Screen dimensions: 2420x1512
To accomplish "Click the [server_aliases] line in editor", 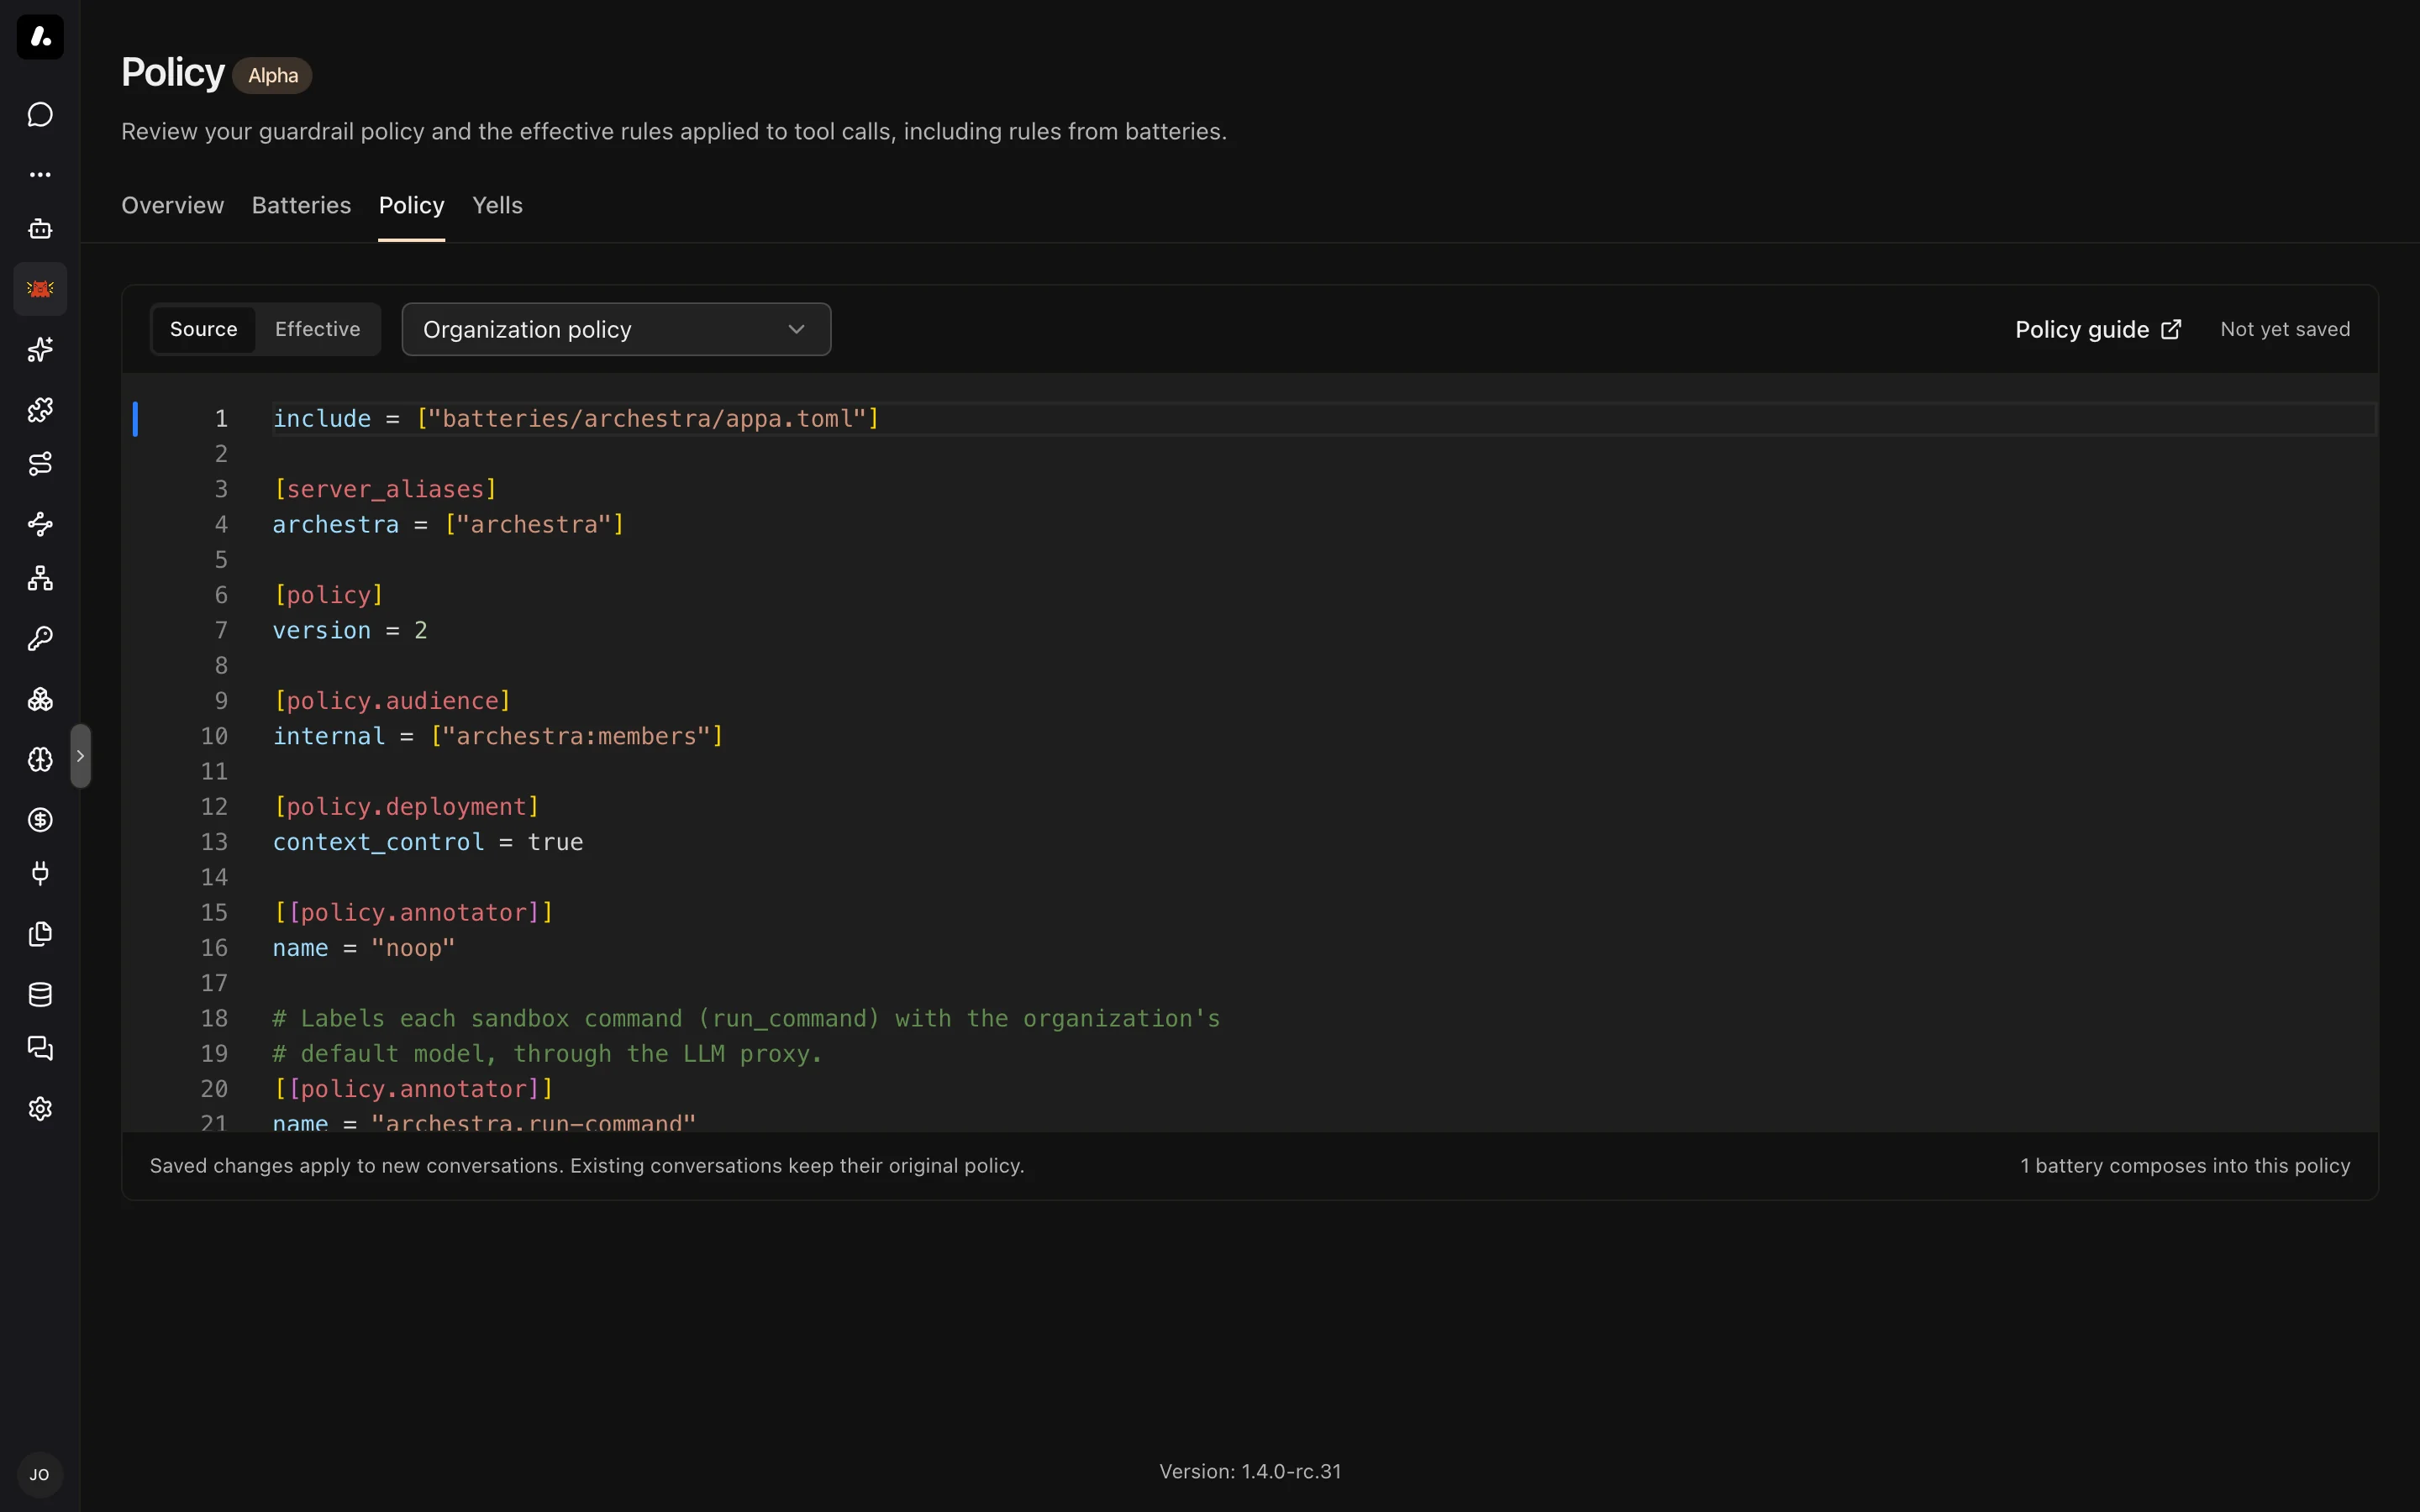I will pyautogui.click(x=385, y=489).
